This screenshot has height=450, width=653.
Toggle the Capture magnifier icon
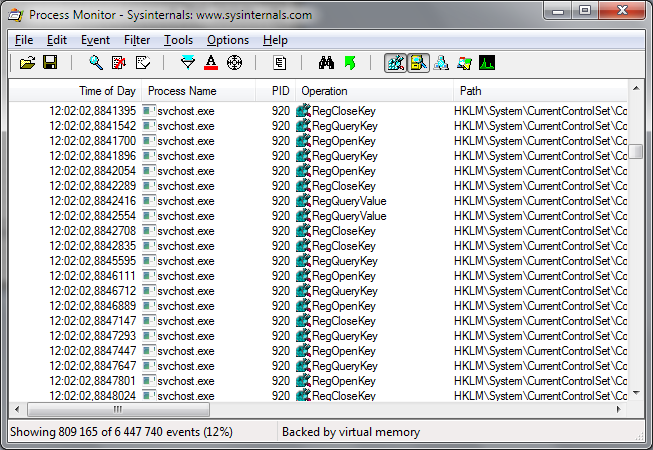(x=96, y=63)
